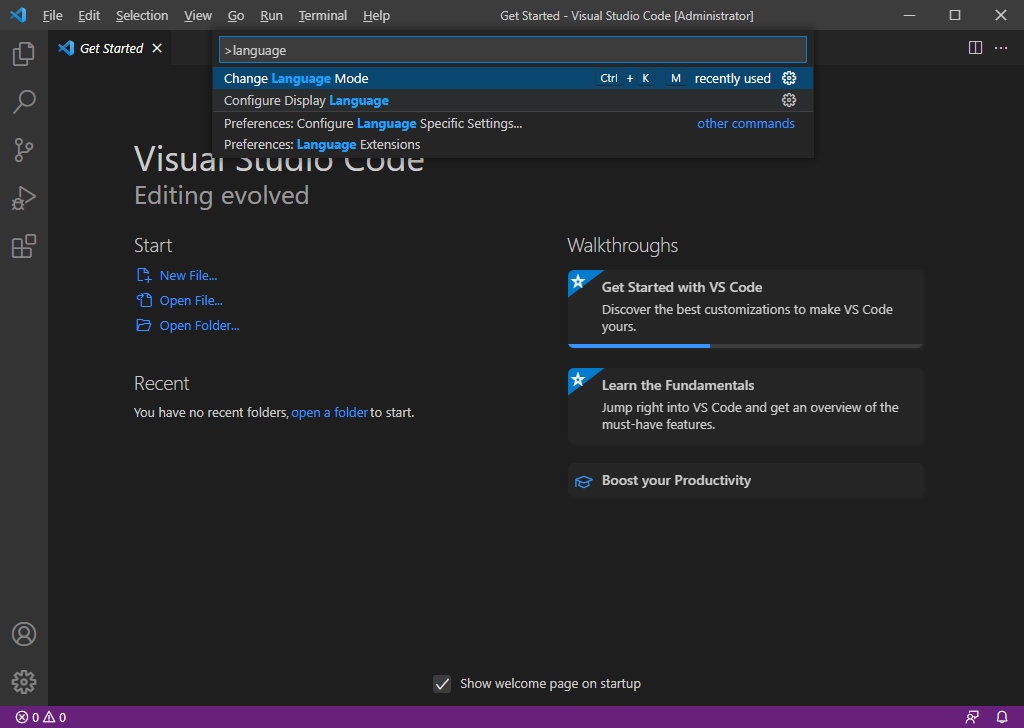Choose Preferences: Language Extensions command
This screenshot has height=728, width=1024.
pos(513,144)
